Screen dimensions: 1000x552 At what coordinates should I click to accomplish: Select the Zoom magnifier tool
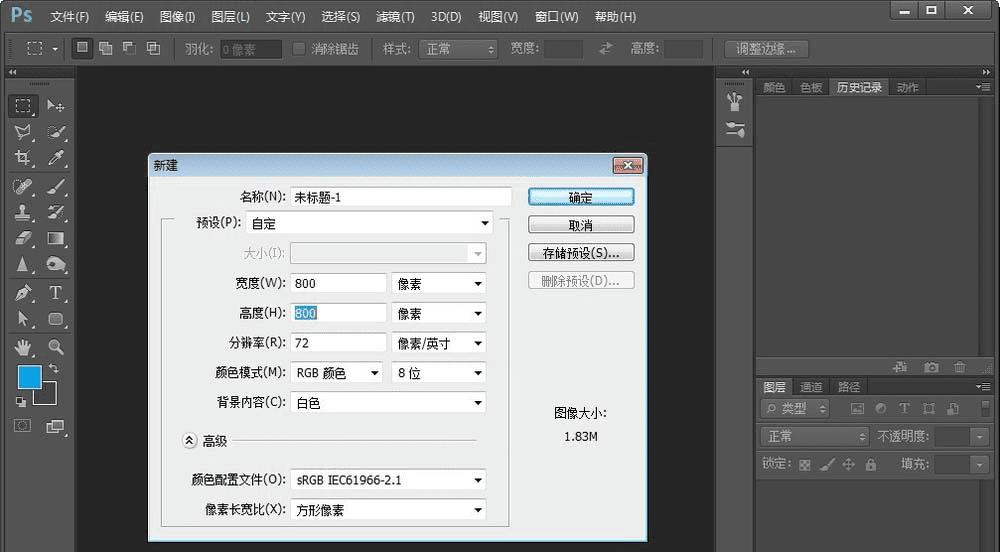(x=56, y=347)
